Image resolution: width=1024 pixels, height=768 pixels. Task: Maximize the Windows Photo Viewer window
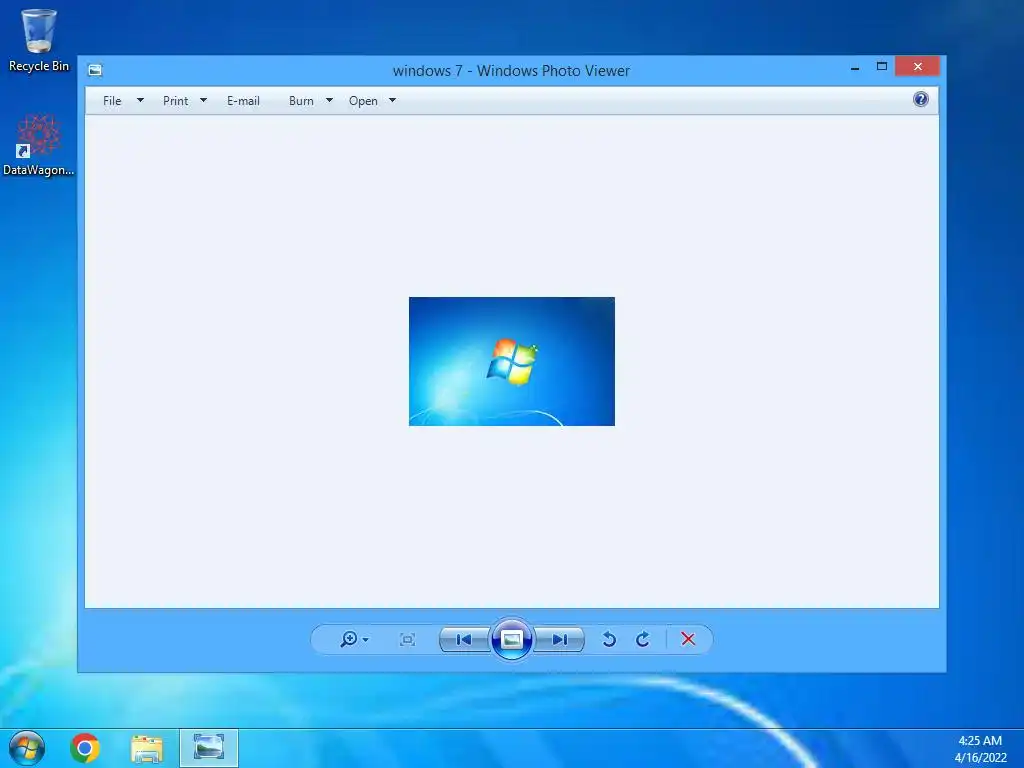point(882,67)
